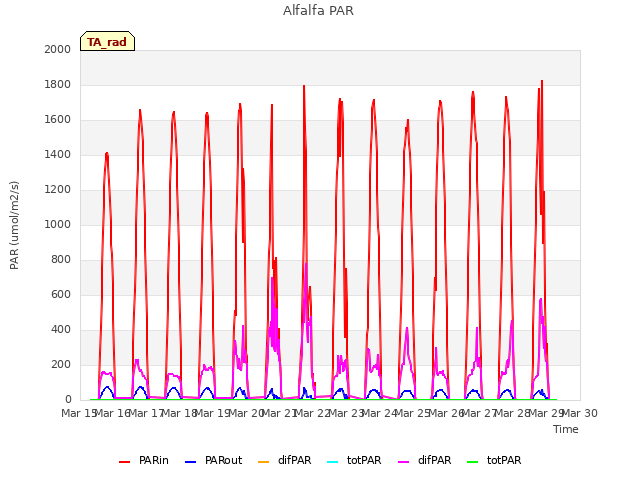The height and width of the screenshot is (480, 640).
Task: Click the red PARin legend swatch
Action: coord(124,462)
